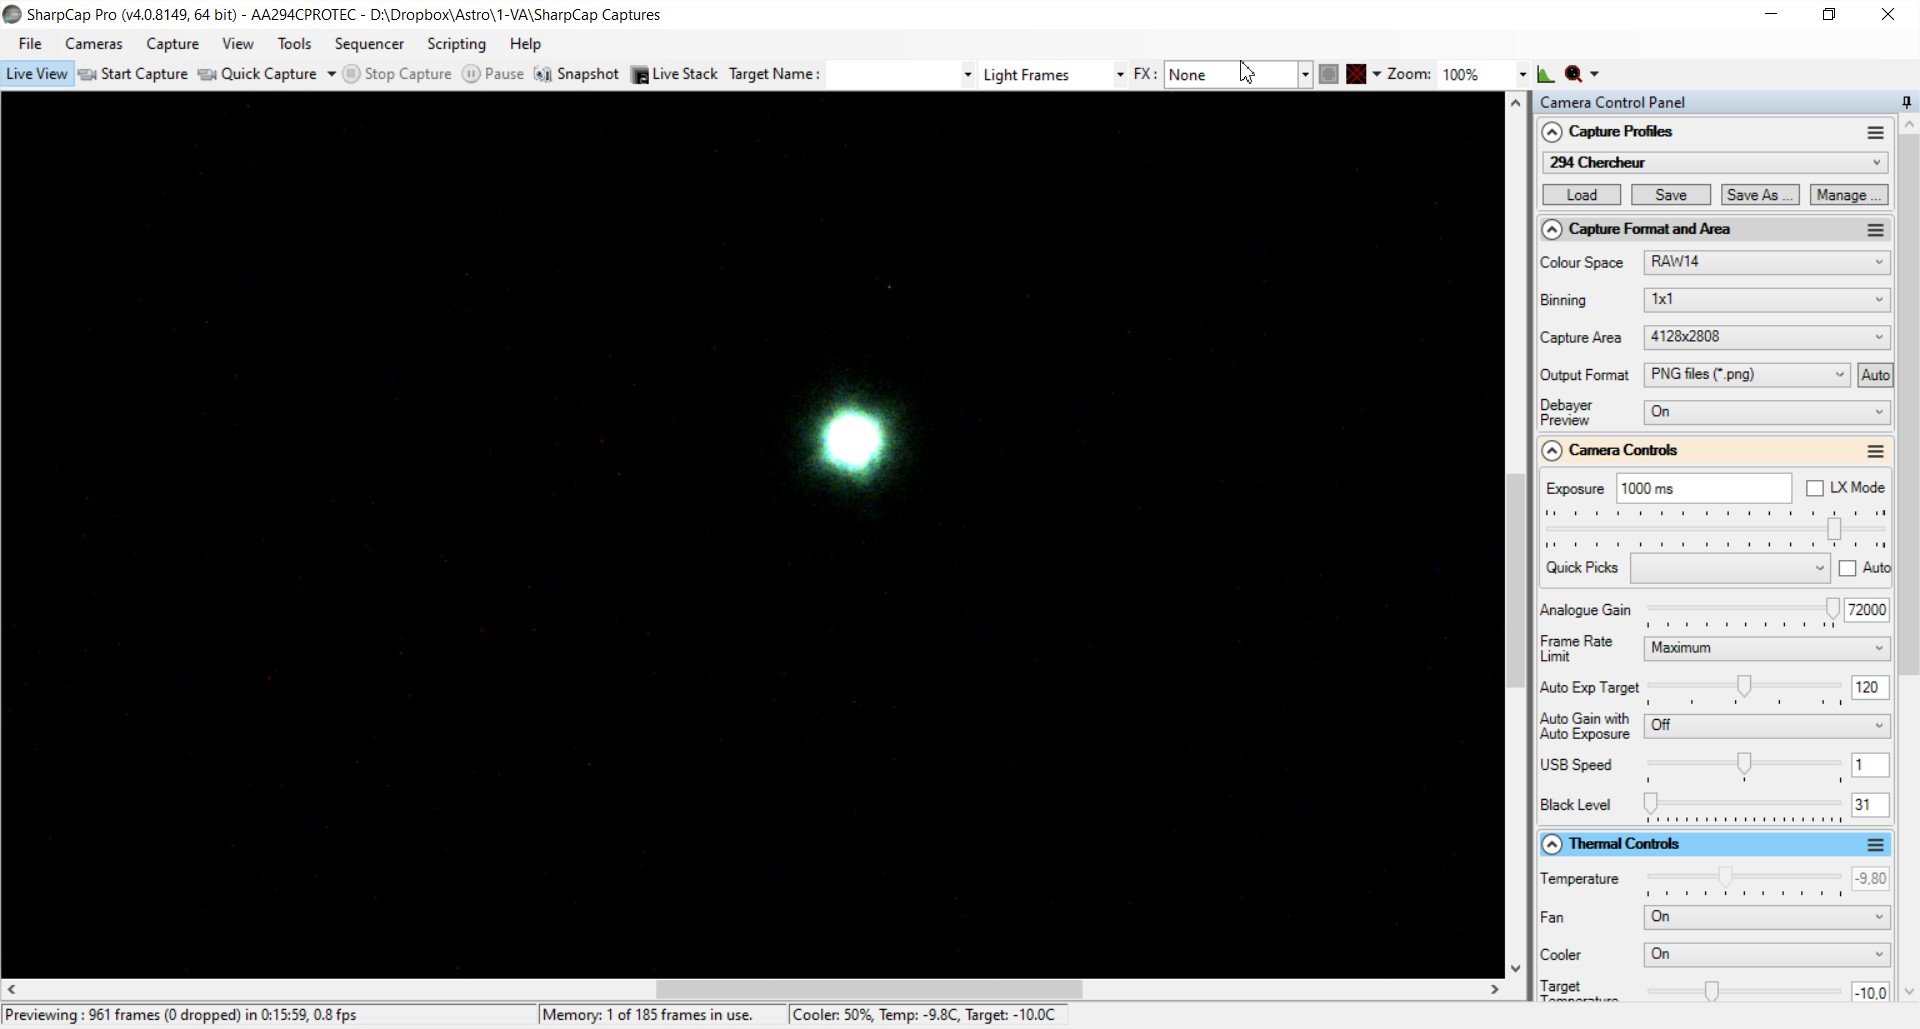The height and width of the screenshot is (1029, 1920).
Task: Click the red reticule overlay icon
Action: (1356, 74)
